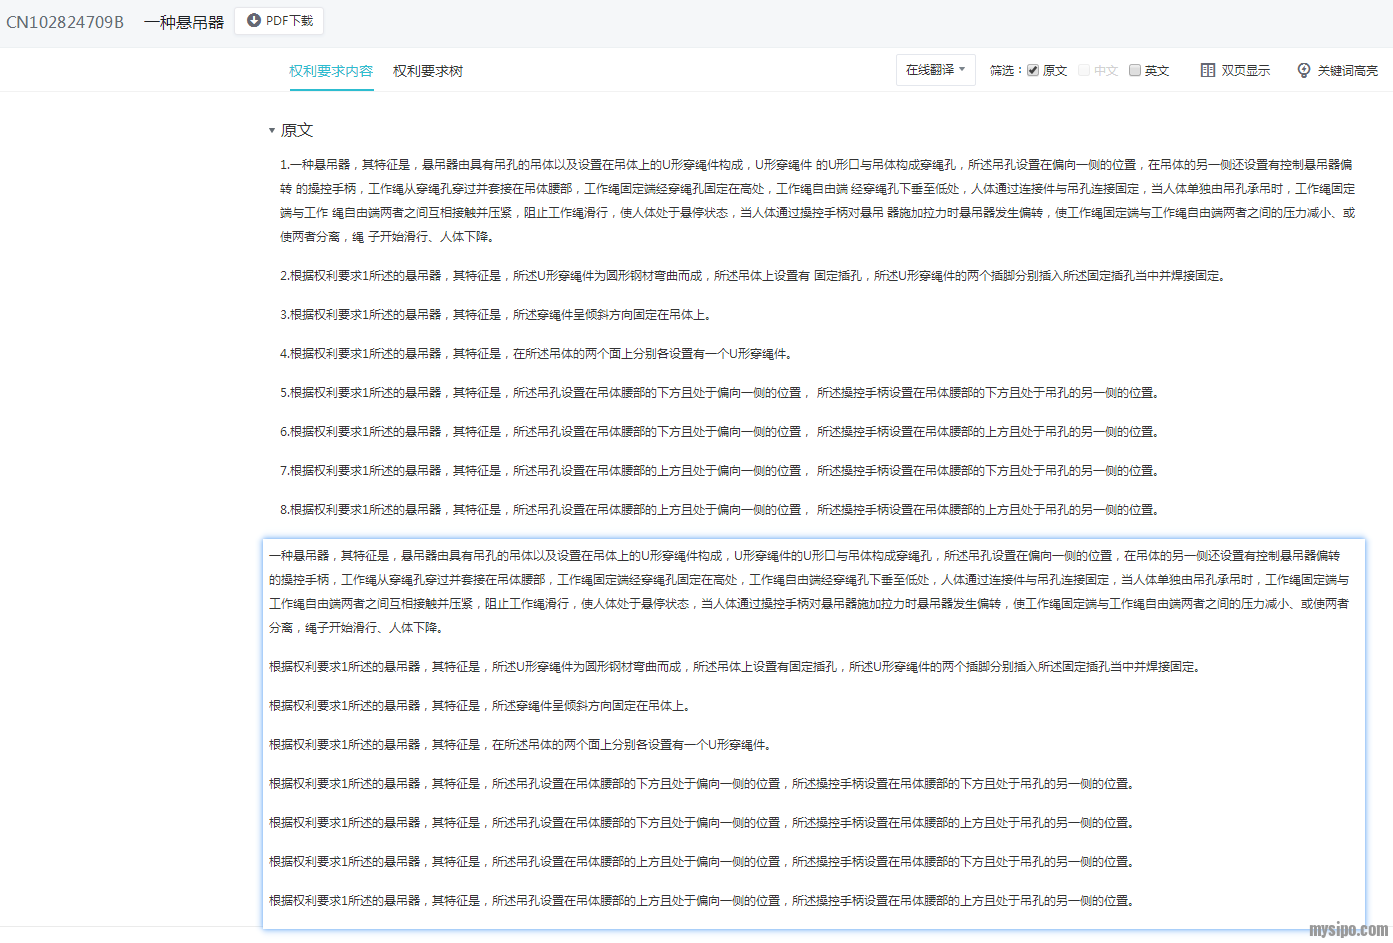Viewport: 1393px width, 943px height.
Task: Open the 在线翻译 dropdown
Action: 935,70
